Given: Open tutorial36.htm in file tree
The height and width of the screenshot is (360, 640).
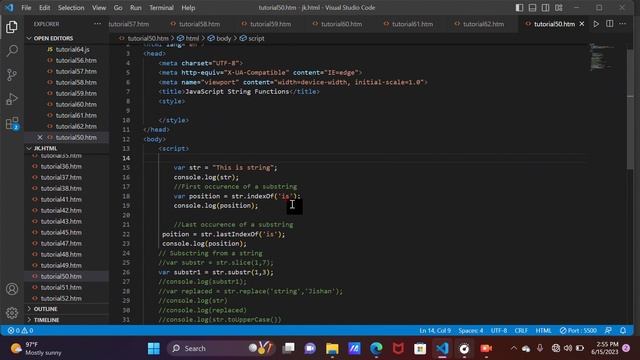Looking at the screenshot, I should click(x=61, y=167).
